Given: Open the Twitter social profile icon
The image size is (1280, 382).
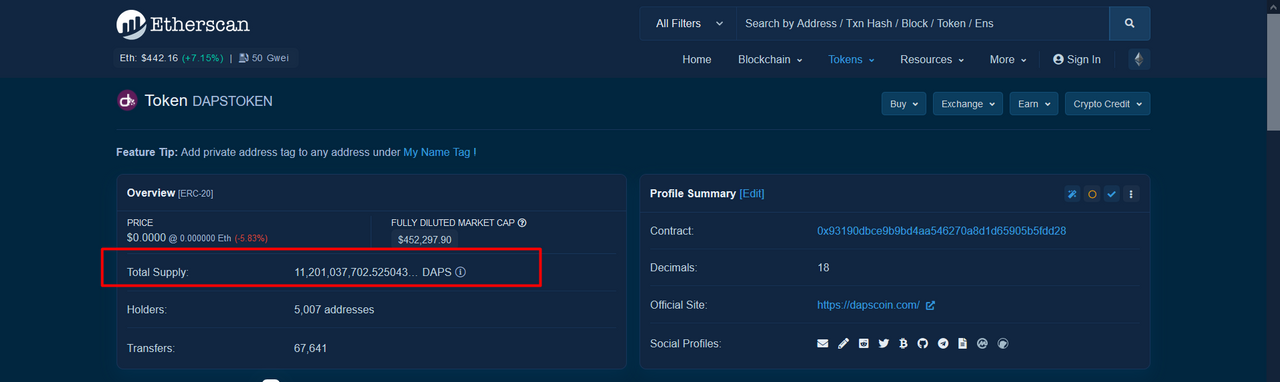Looking at the screenshot, I should [883, 344].
